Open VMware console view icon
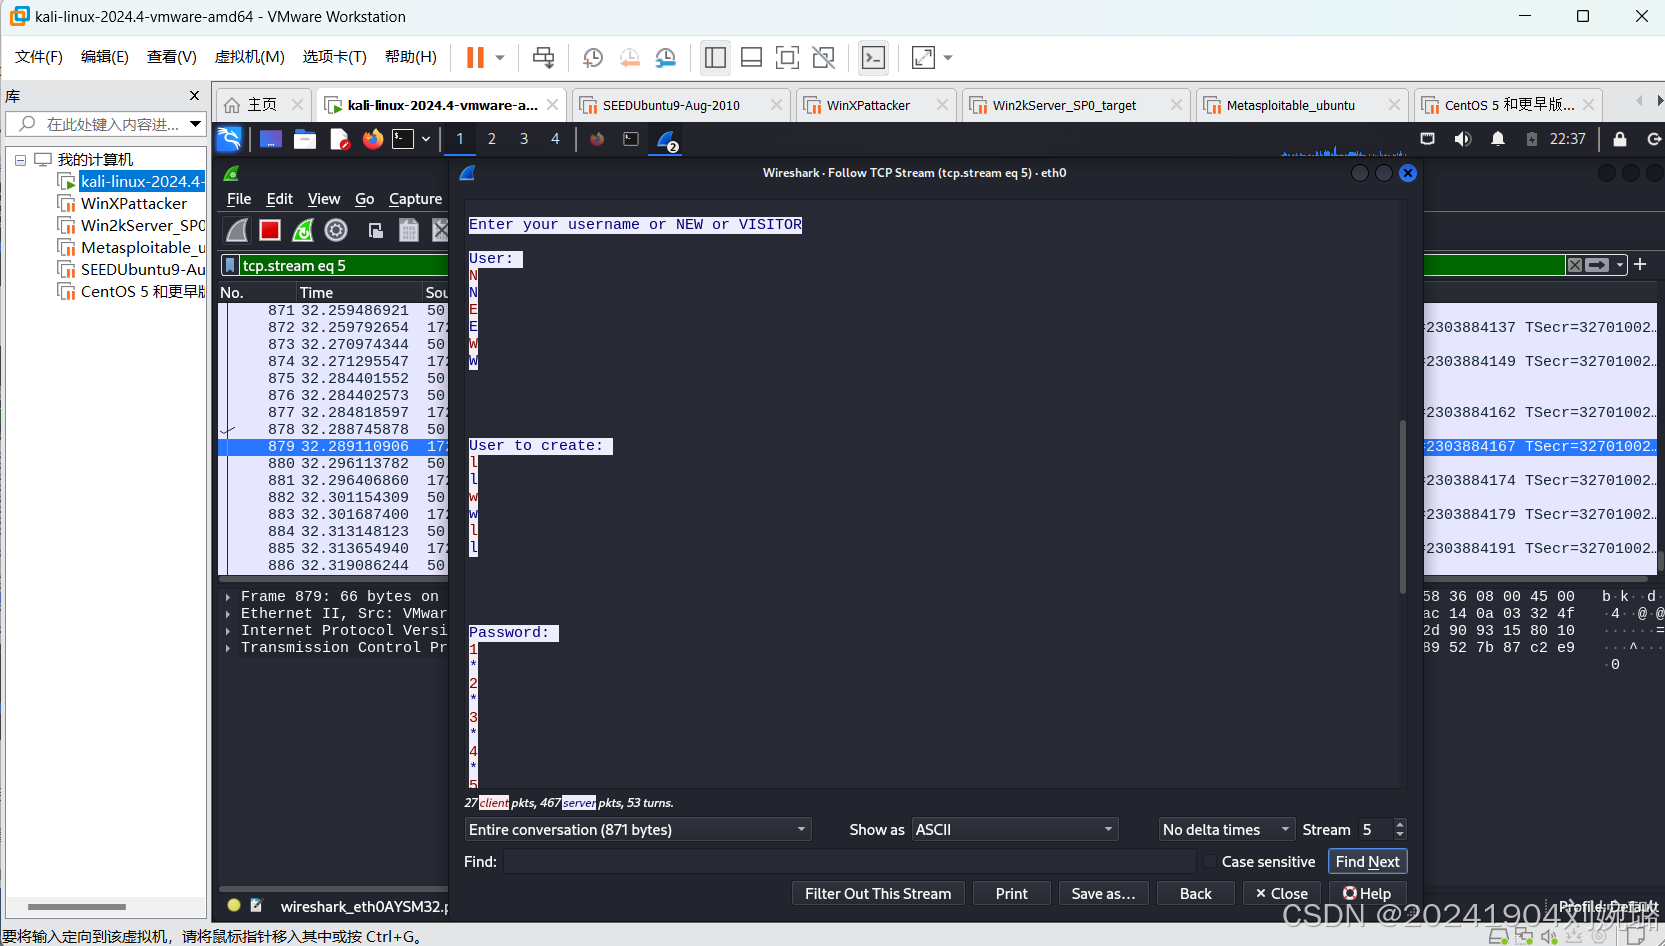The height and width of the screenshot is (946, 1665). 874,58
